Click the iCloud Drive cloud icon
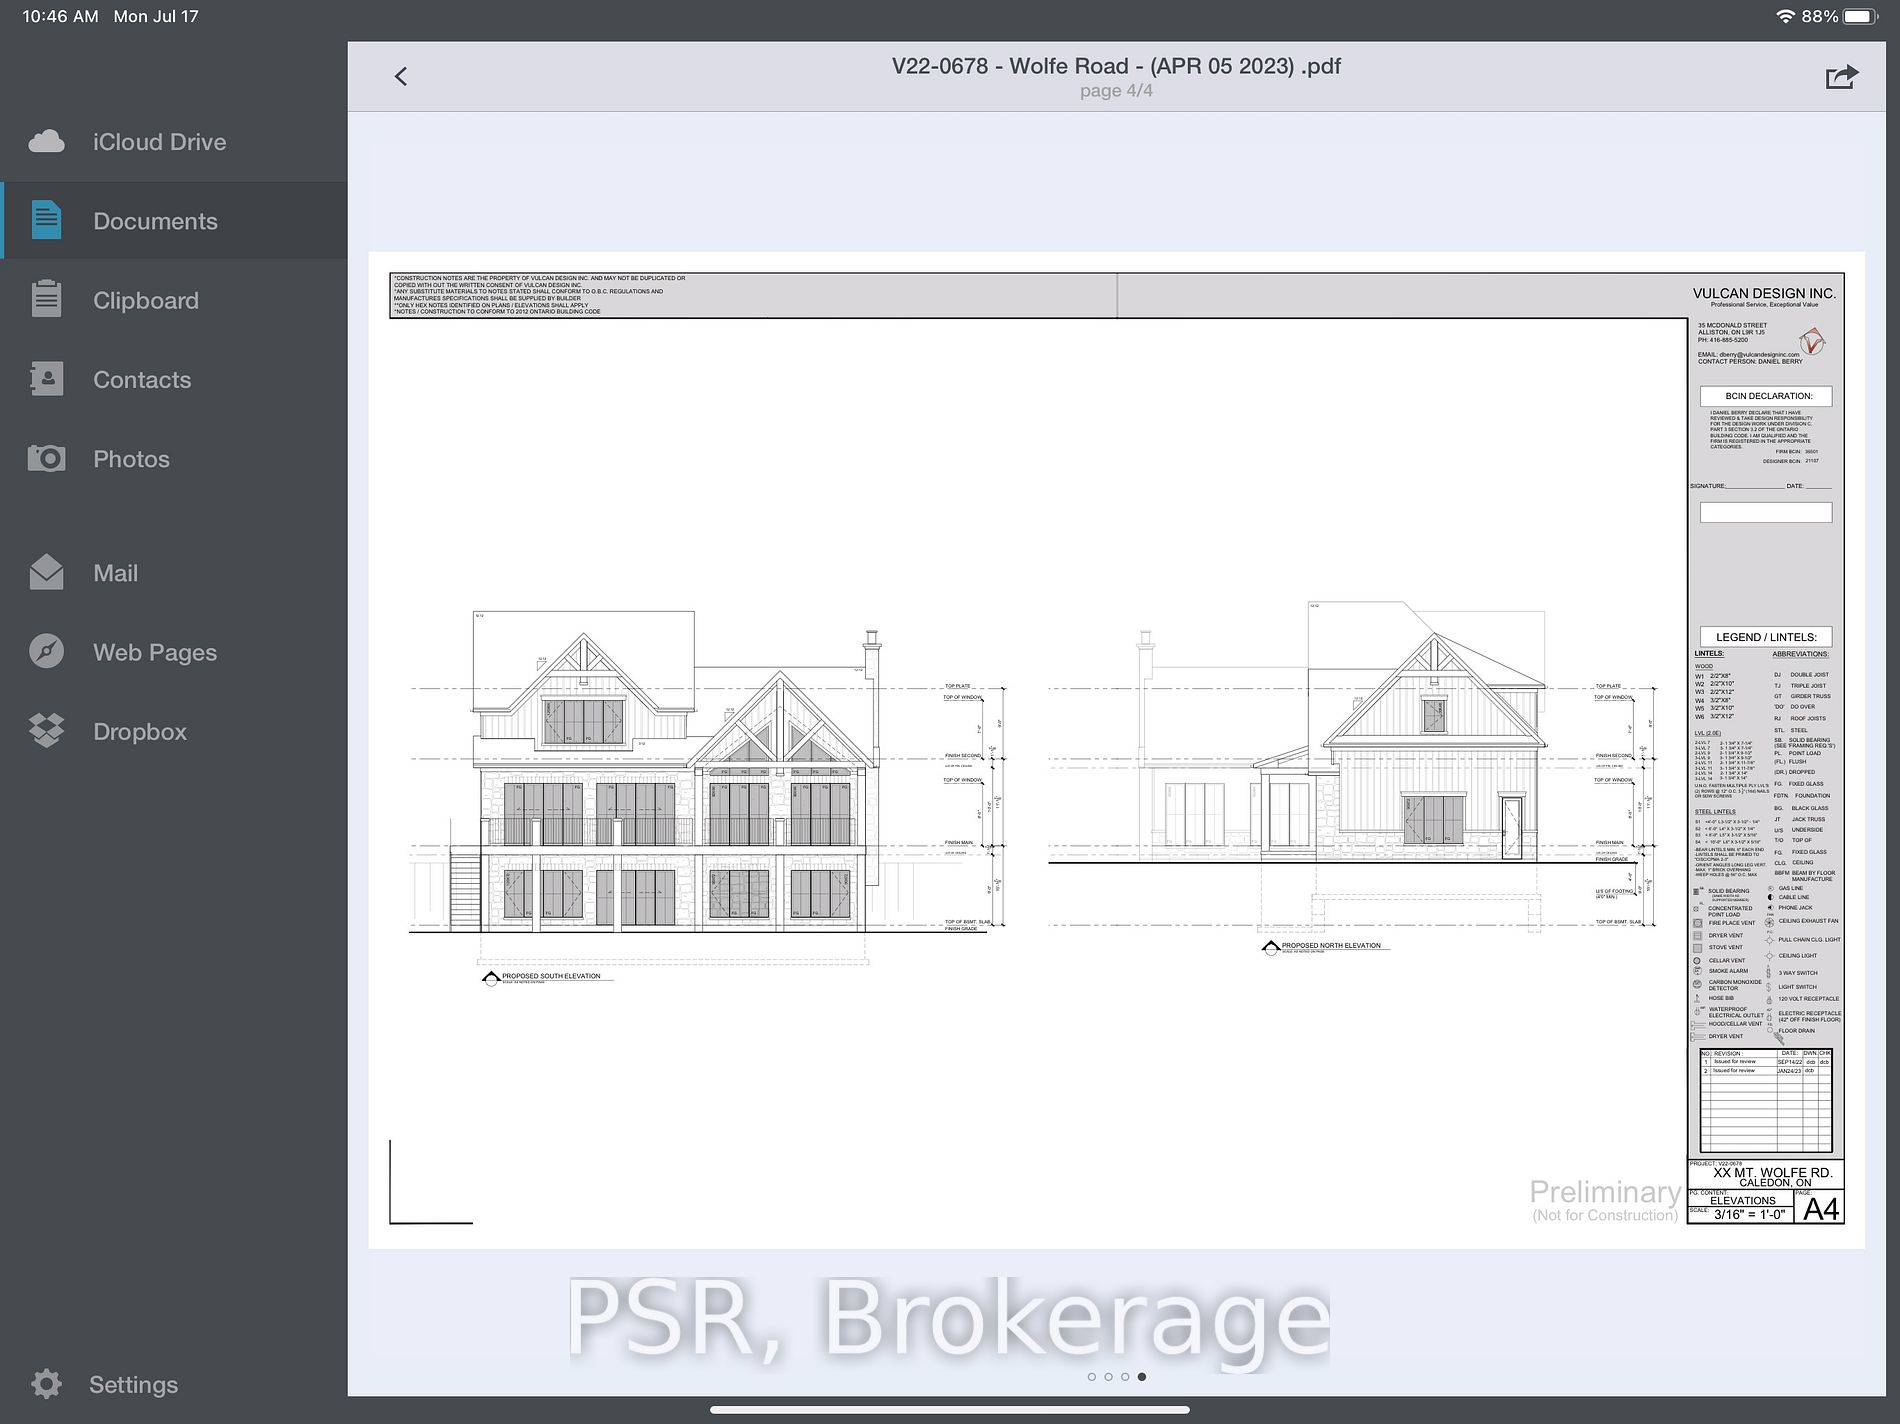Screen dimensions: 1900x1424 click(47, 142)
